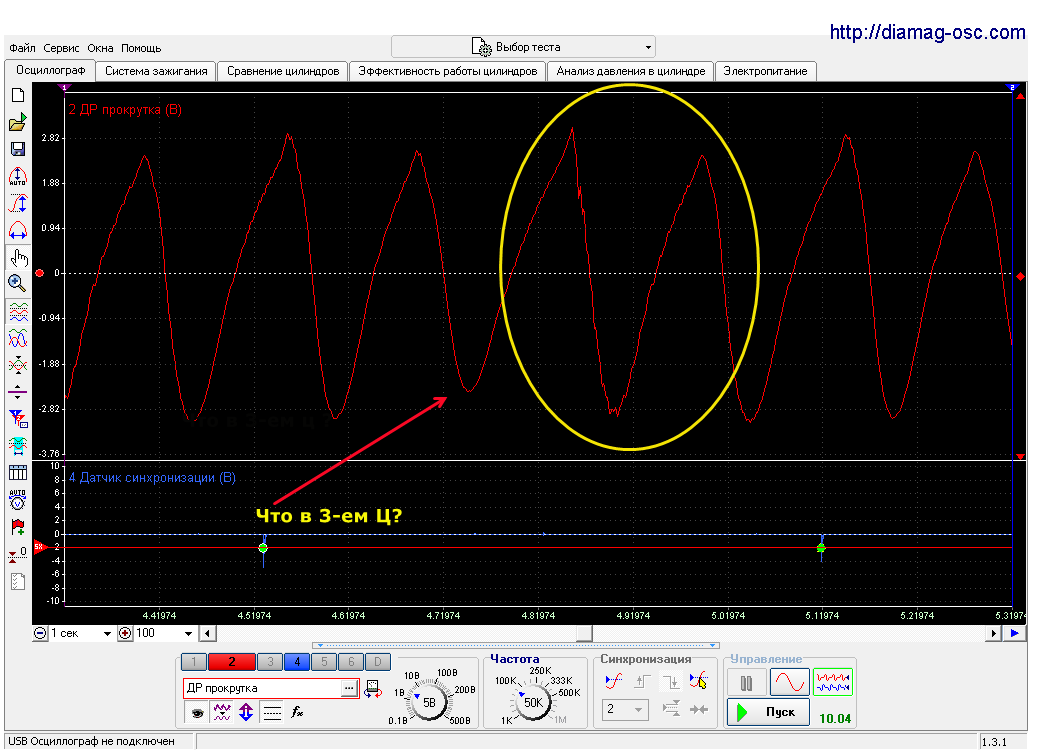Apply AUTO vertical scale icon
The image size is (1040, 754).
pos(18,177)
